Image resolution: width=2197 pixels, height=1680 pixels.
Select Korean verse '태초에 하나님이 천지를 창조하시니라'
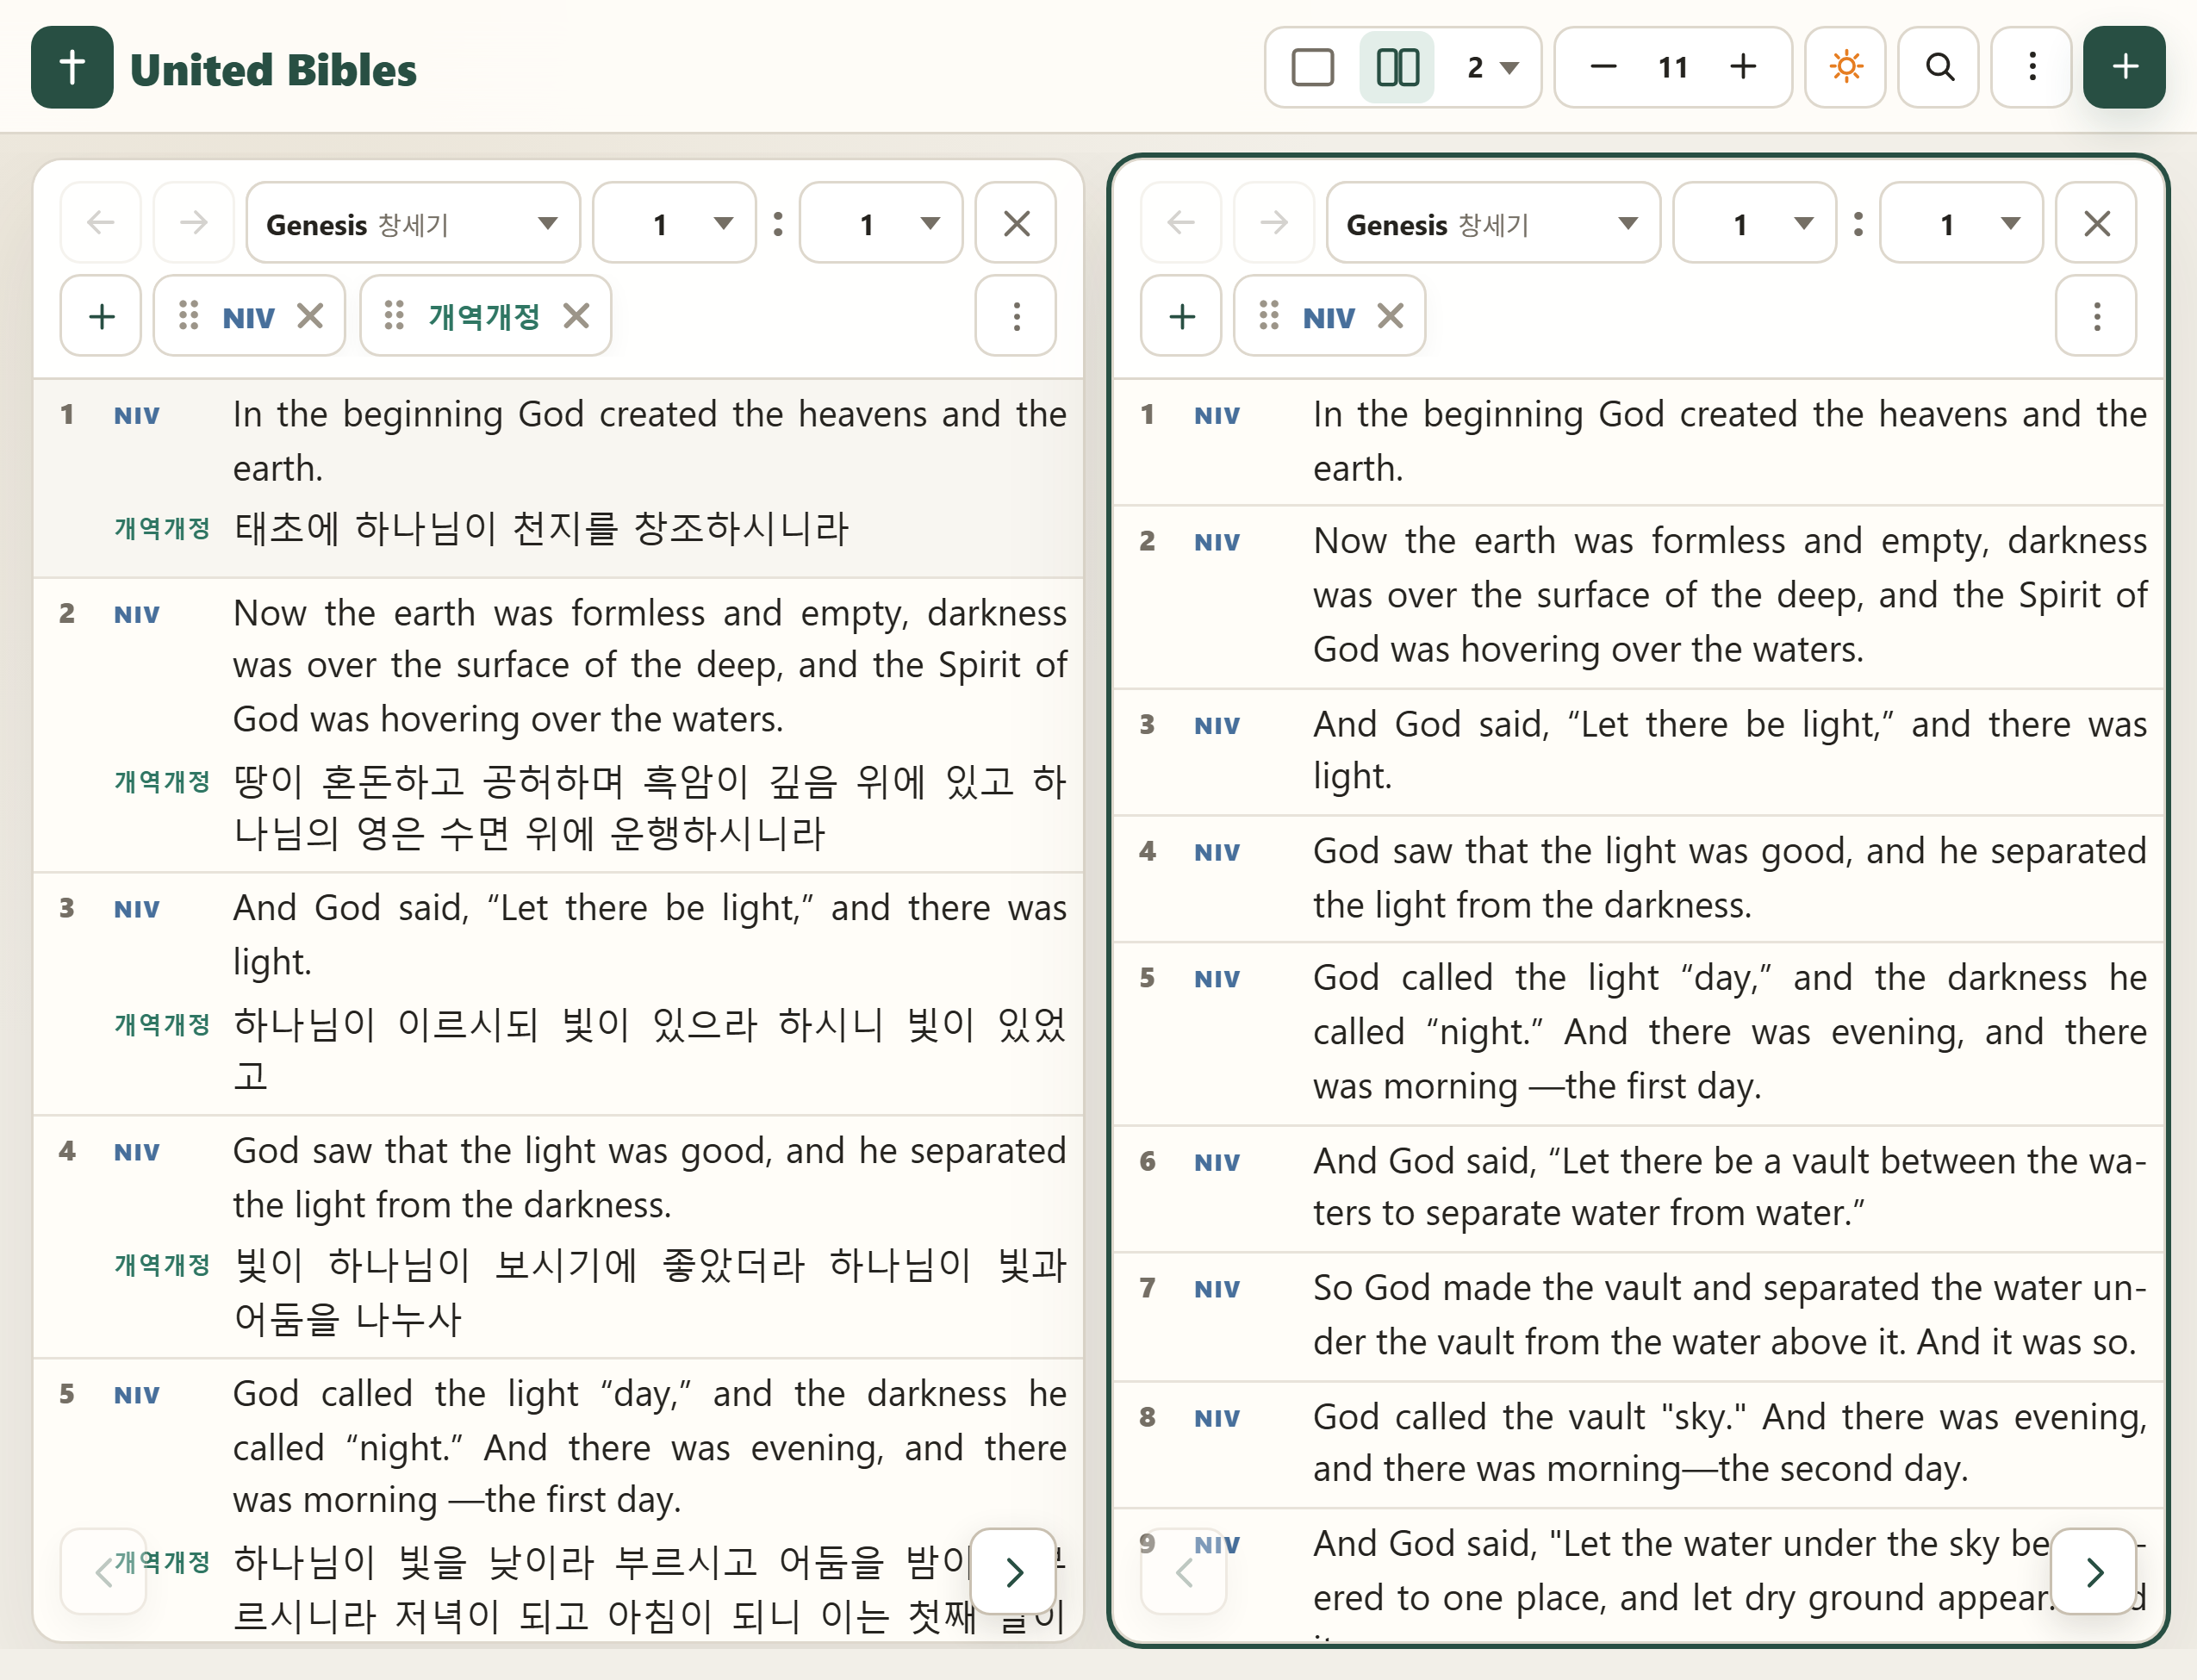point(541,528)
